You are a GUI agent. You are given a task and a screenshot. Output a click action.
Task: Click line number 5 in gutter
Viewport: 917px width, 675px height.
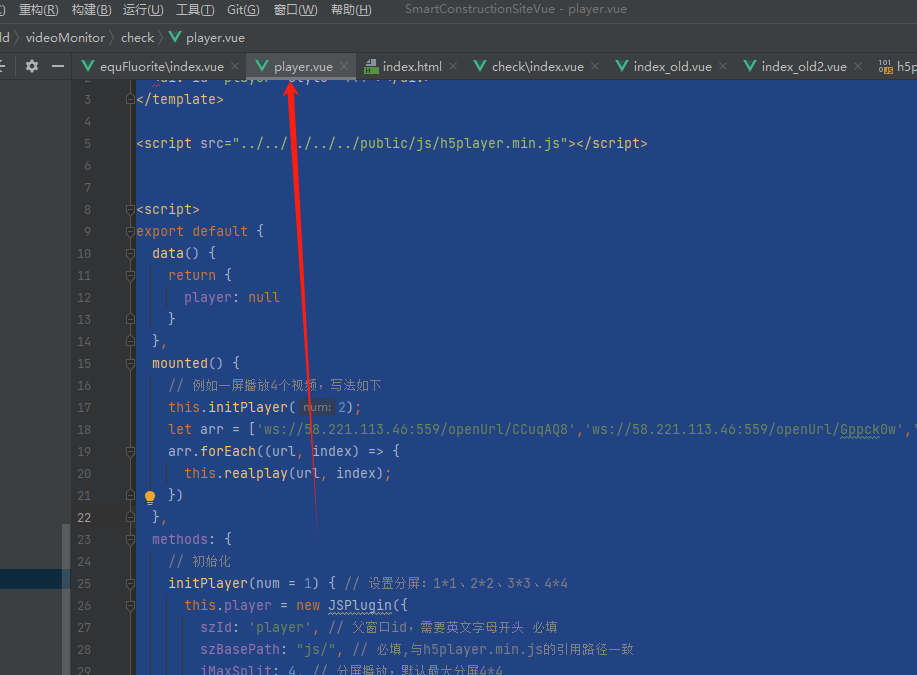[x=87, y=144]
